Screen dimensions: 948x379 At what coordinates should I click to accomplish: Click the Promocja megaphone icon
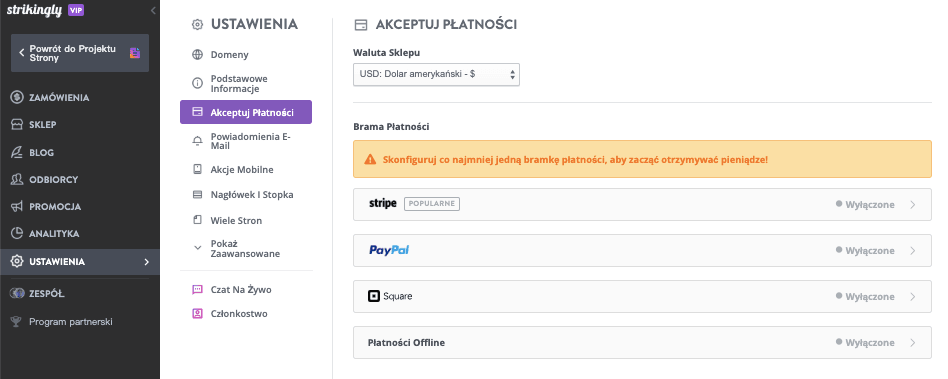tap(17, 207)
